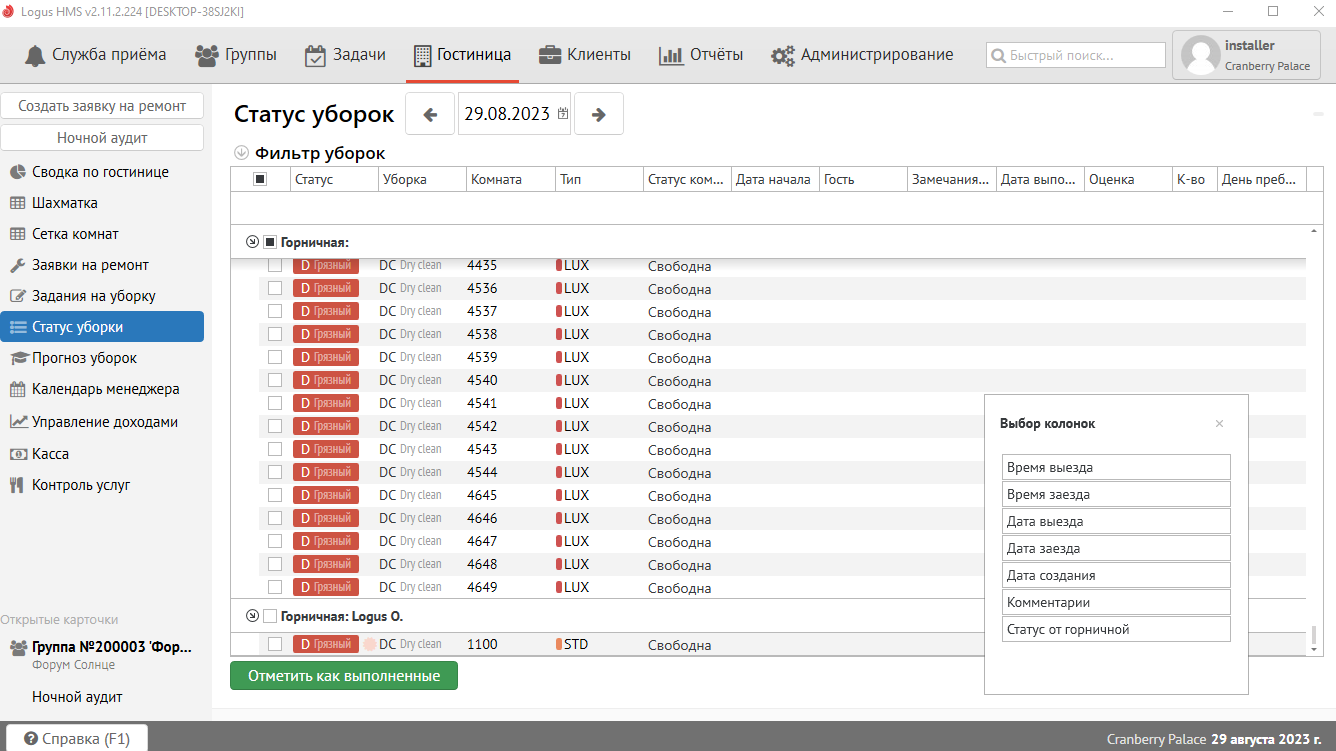
Task: Open Управление доходами in sidebar
Action: pyautogui.click(x=104, y=422)
